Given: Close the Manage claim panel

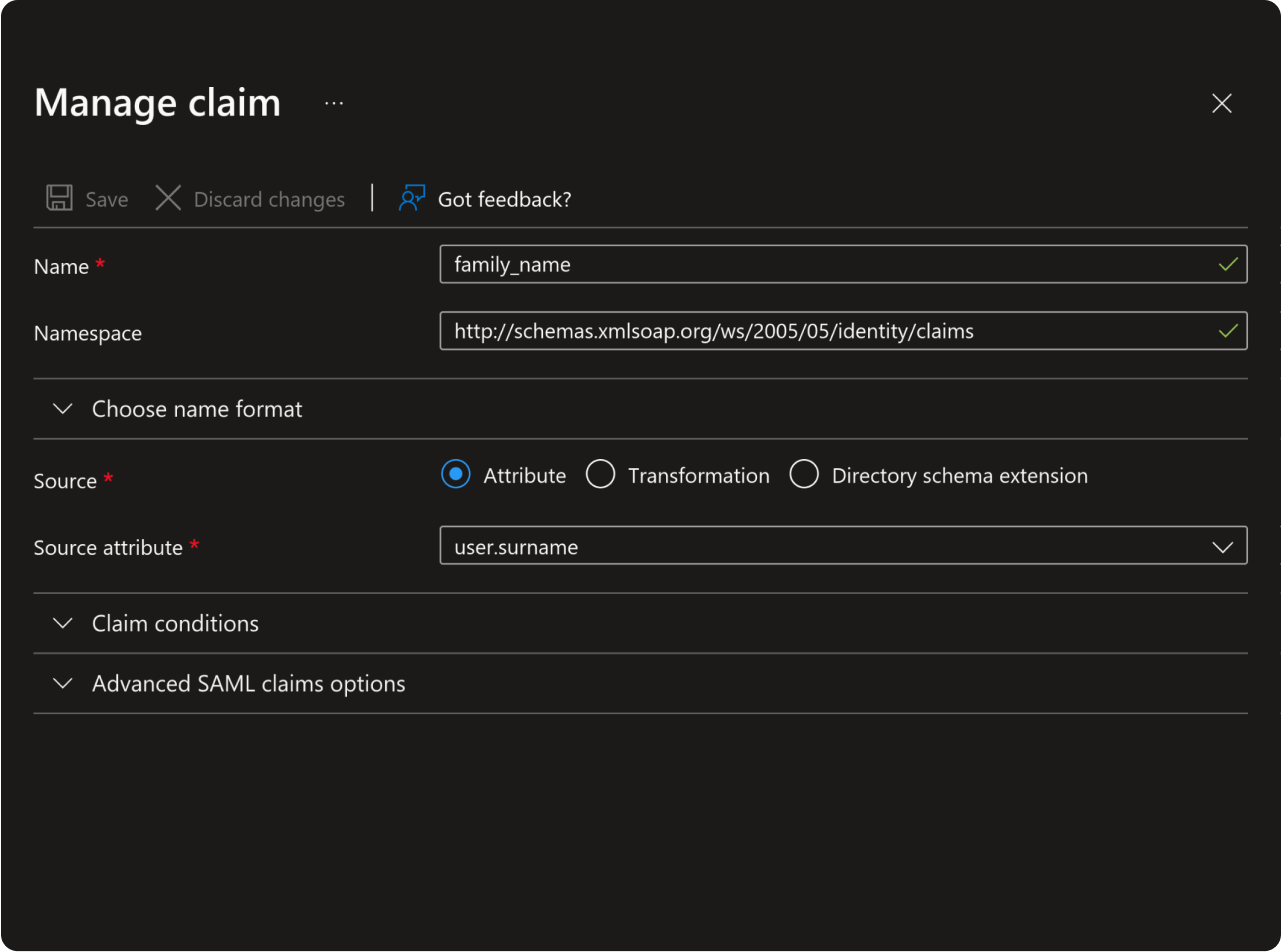Looking at the screenshot, I should tap(1222, 103).
